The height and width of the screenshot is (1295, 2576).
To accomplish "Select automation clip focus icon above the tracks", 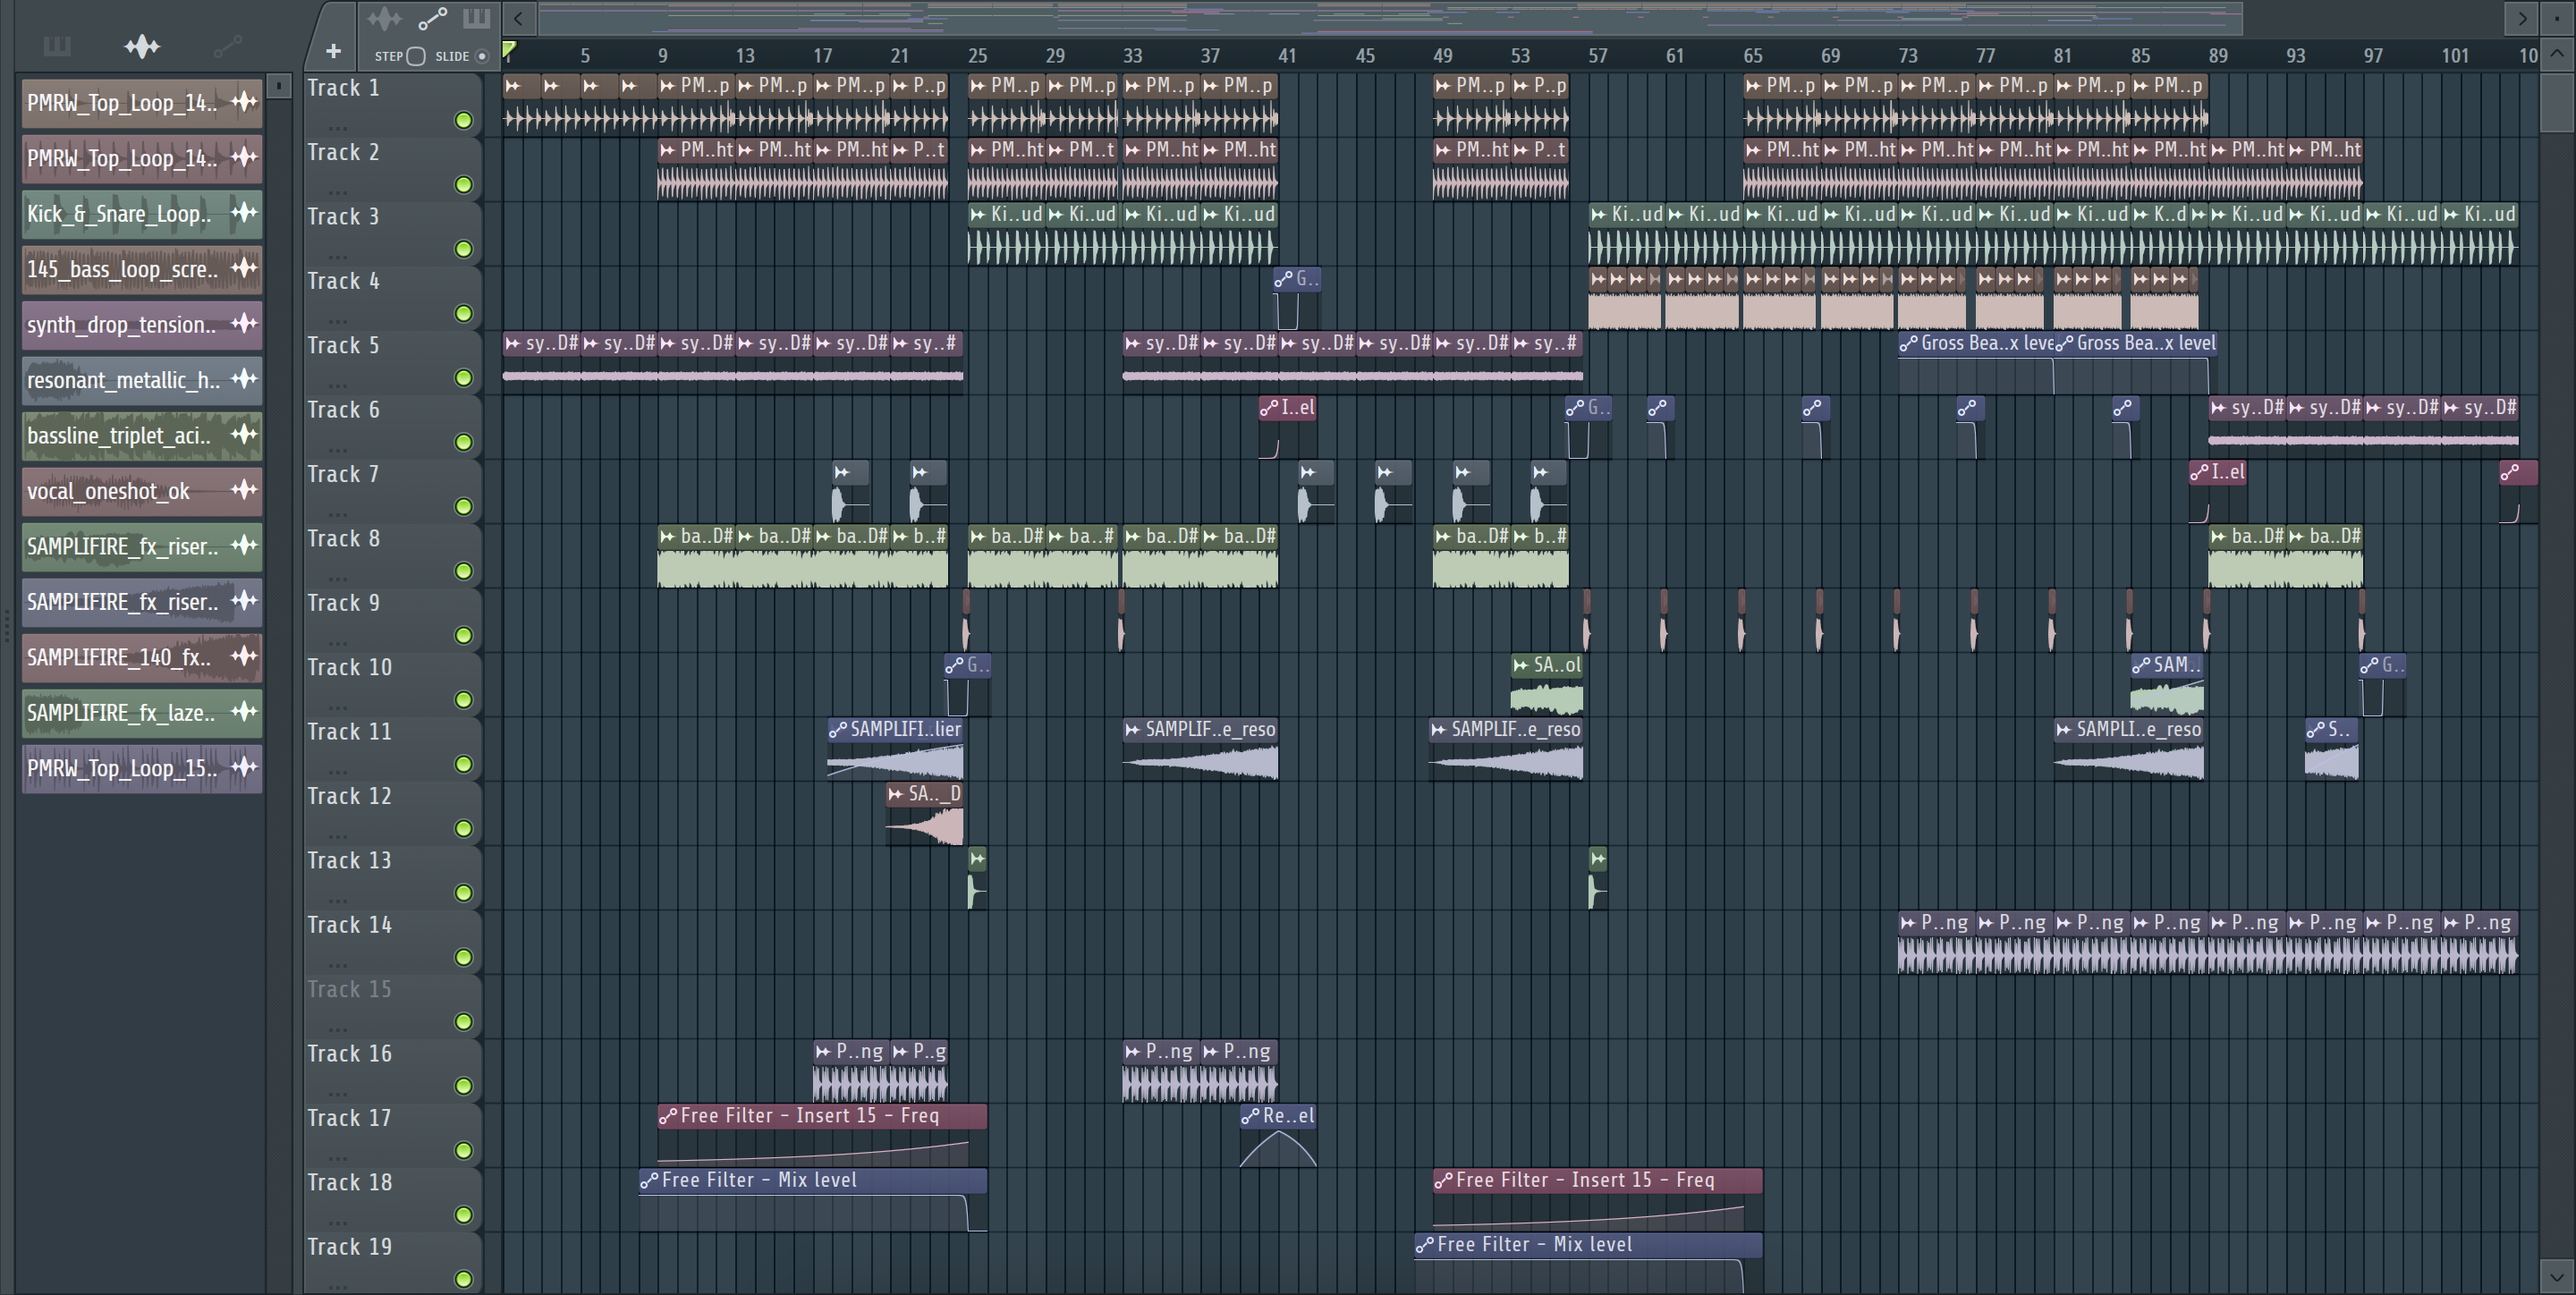I will coord(432,19).
